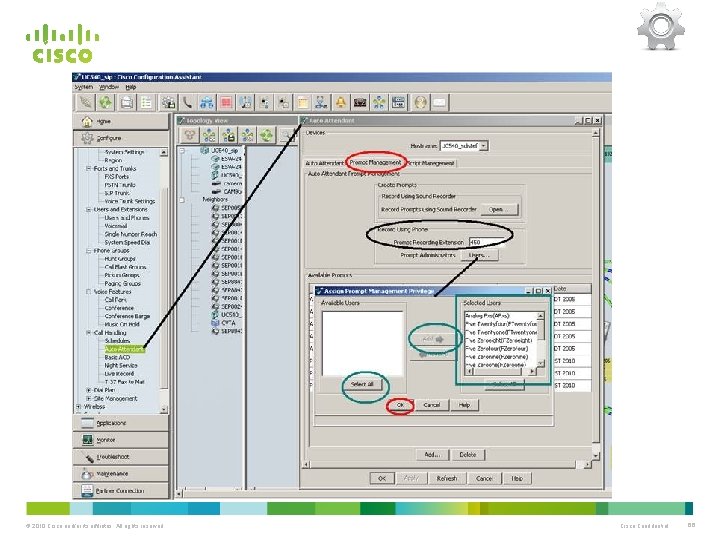Open the Configure section with gear icon
This screenshot has height=540, width=720.
point(121,138)
